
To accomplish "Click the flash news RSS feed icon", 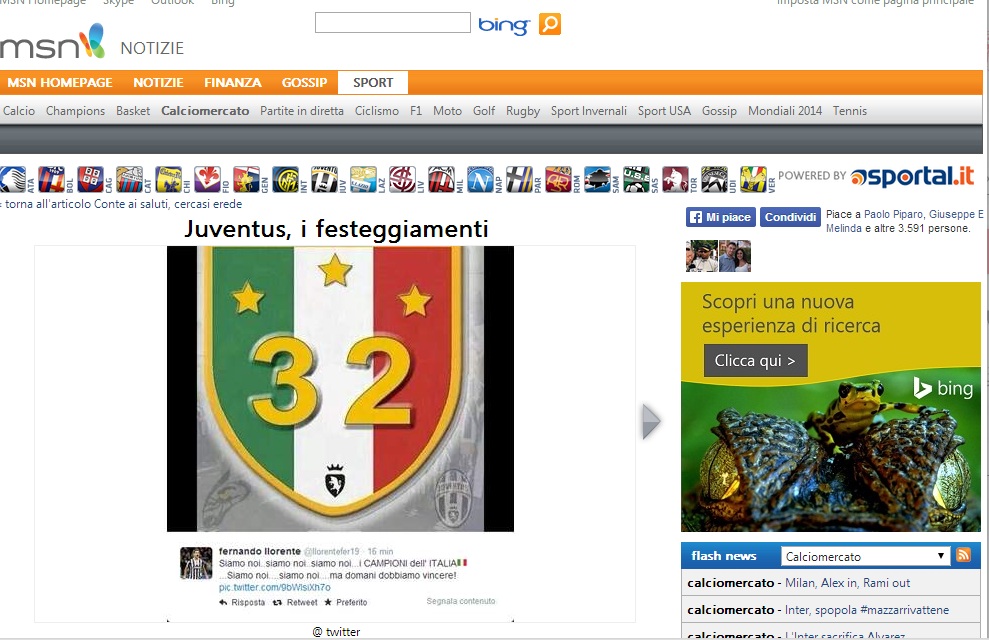I will (963, 555).
